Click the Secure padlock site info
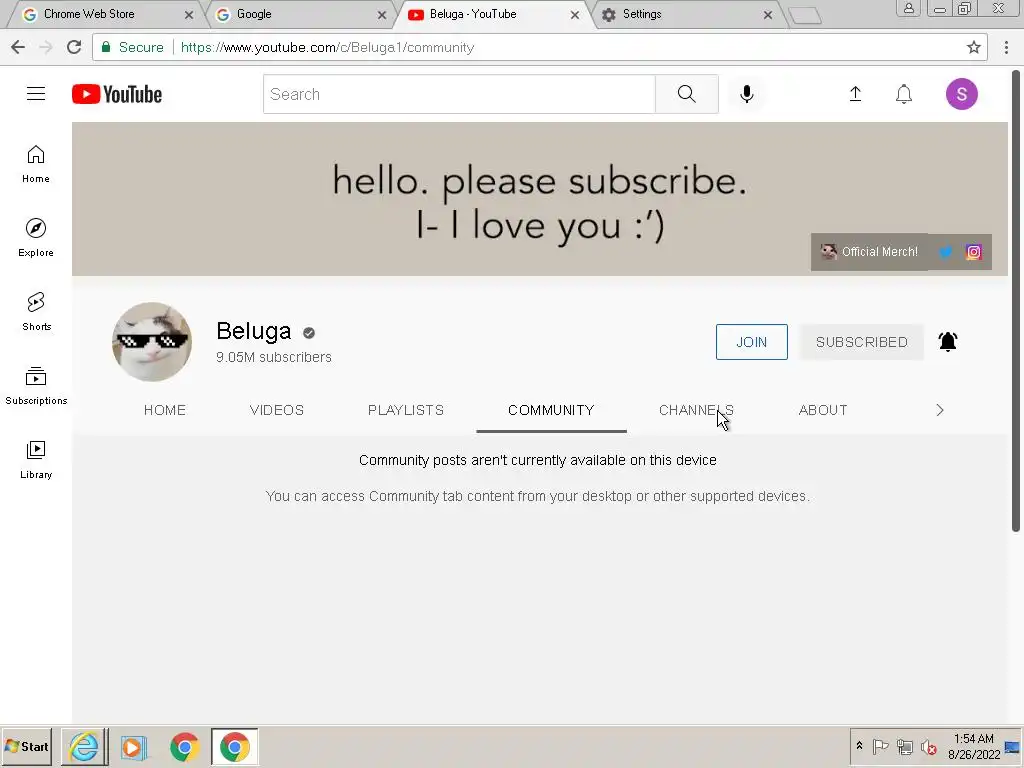Image resolution: width=1024 pixels, height=768 pixels. click(133, 47)
